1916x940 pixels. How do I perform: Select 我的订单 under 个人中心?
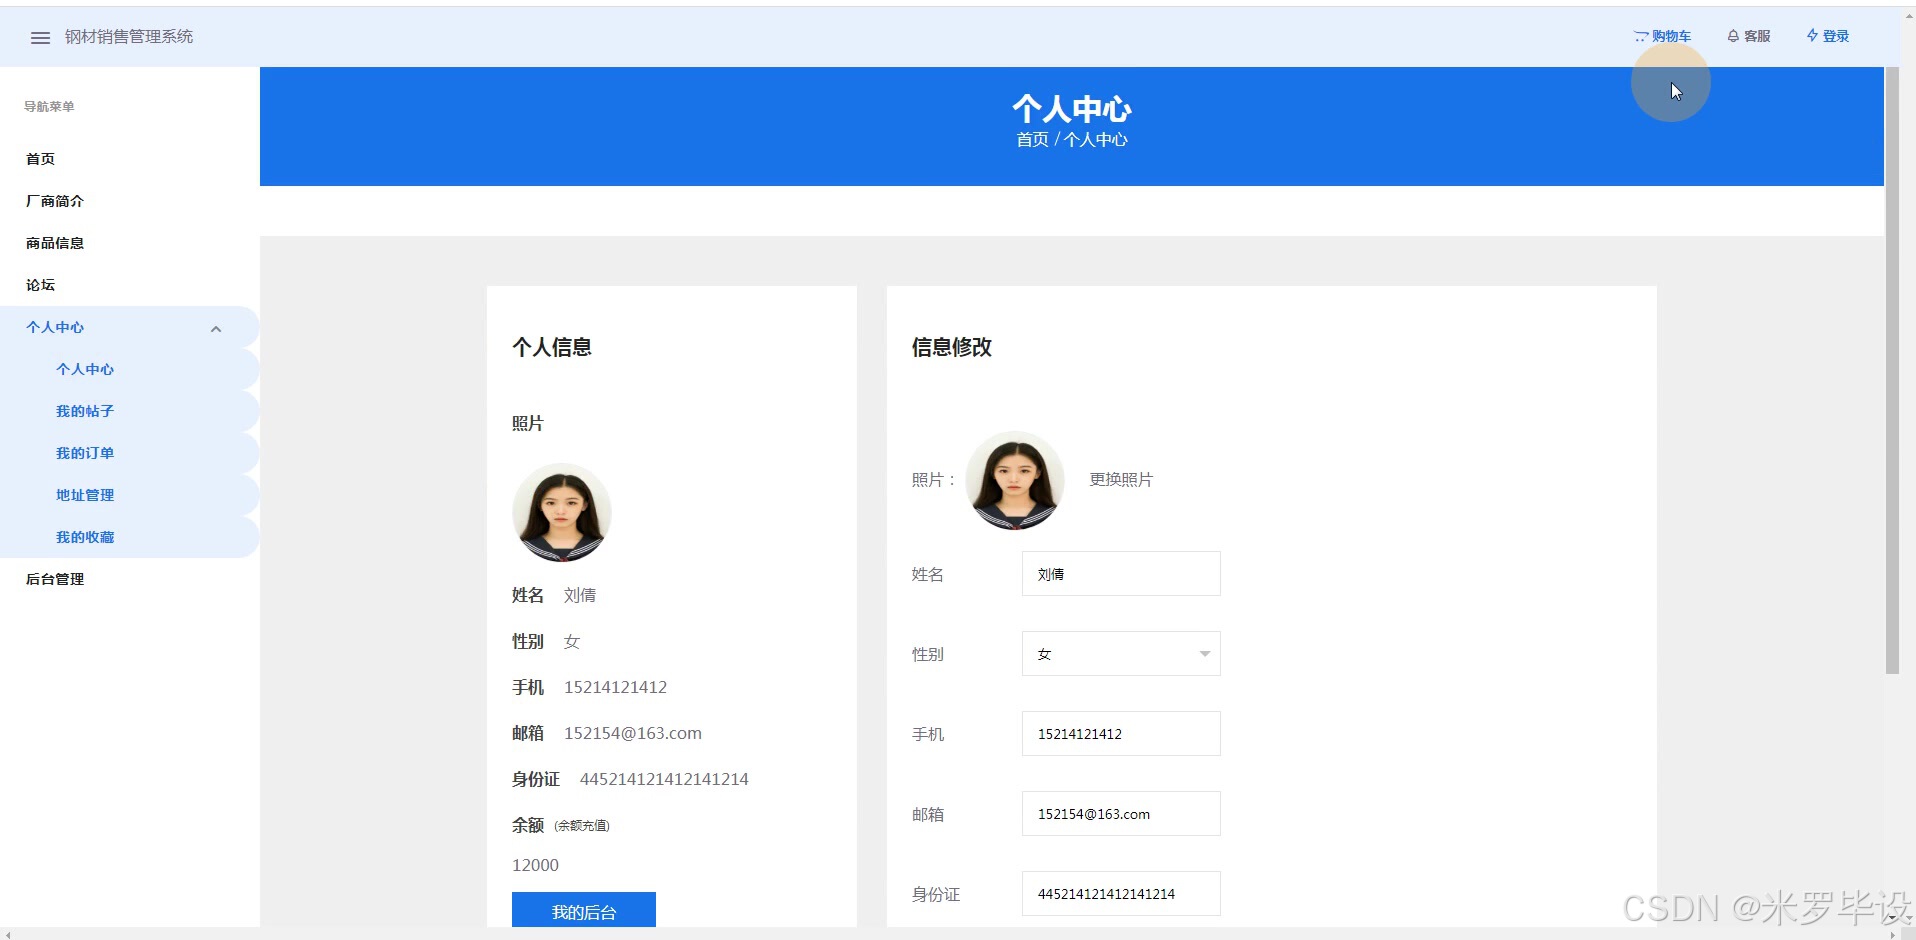pyautogui.click(x=85, y=453)
